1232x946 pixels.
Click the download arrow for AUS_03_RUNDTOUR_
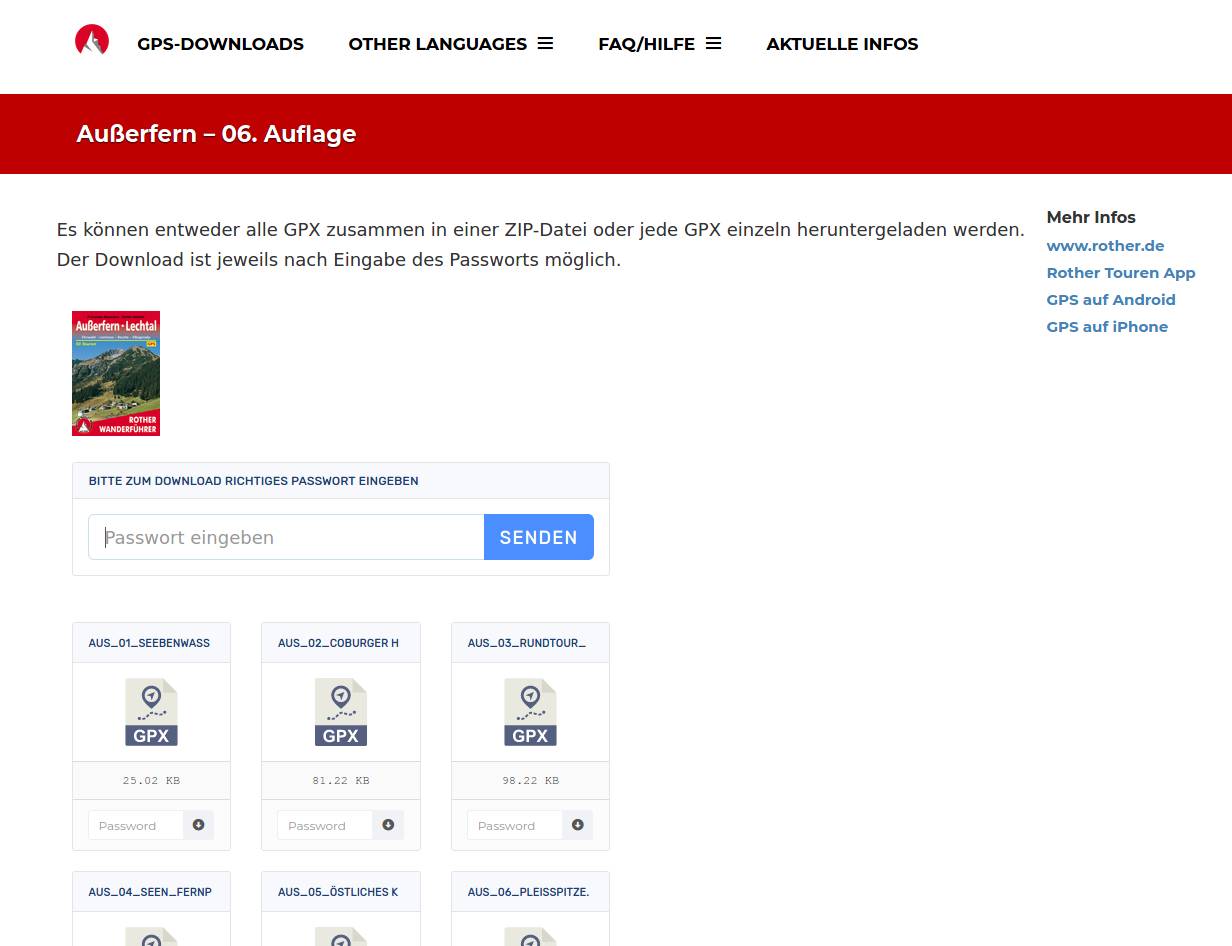tap(578, 825)
